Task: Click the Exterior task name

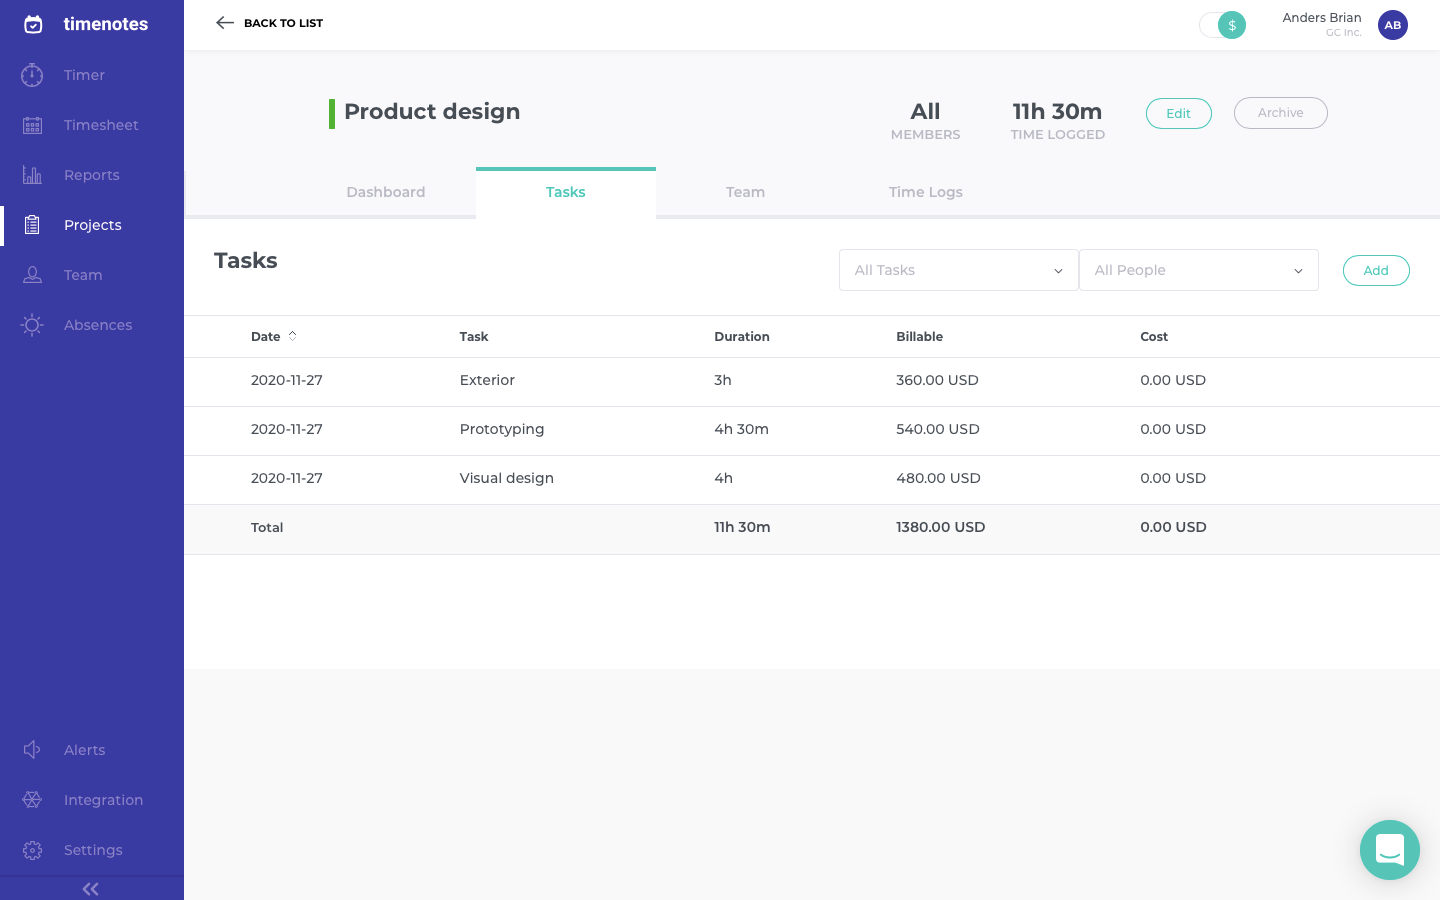Action: (487, 380)
